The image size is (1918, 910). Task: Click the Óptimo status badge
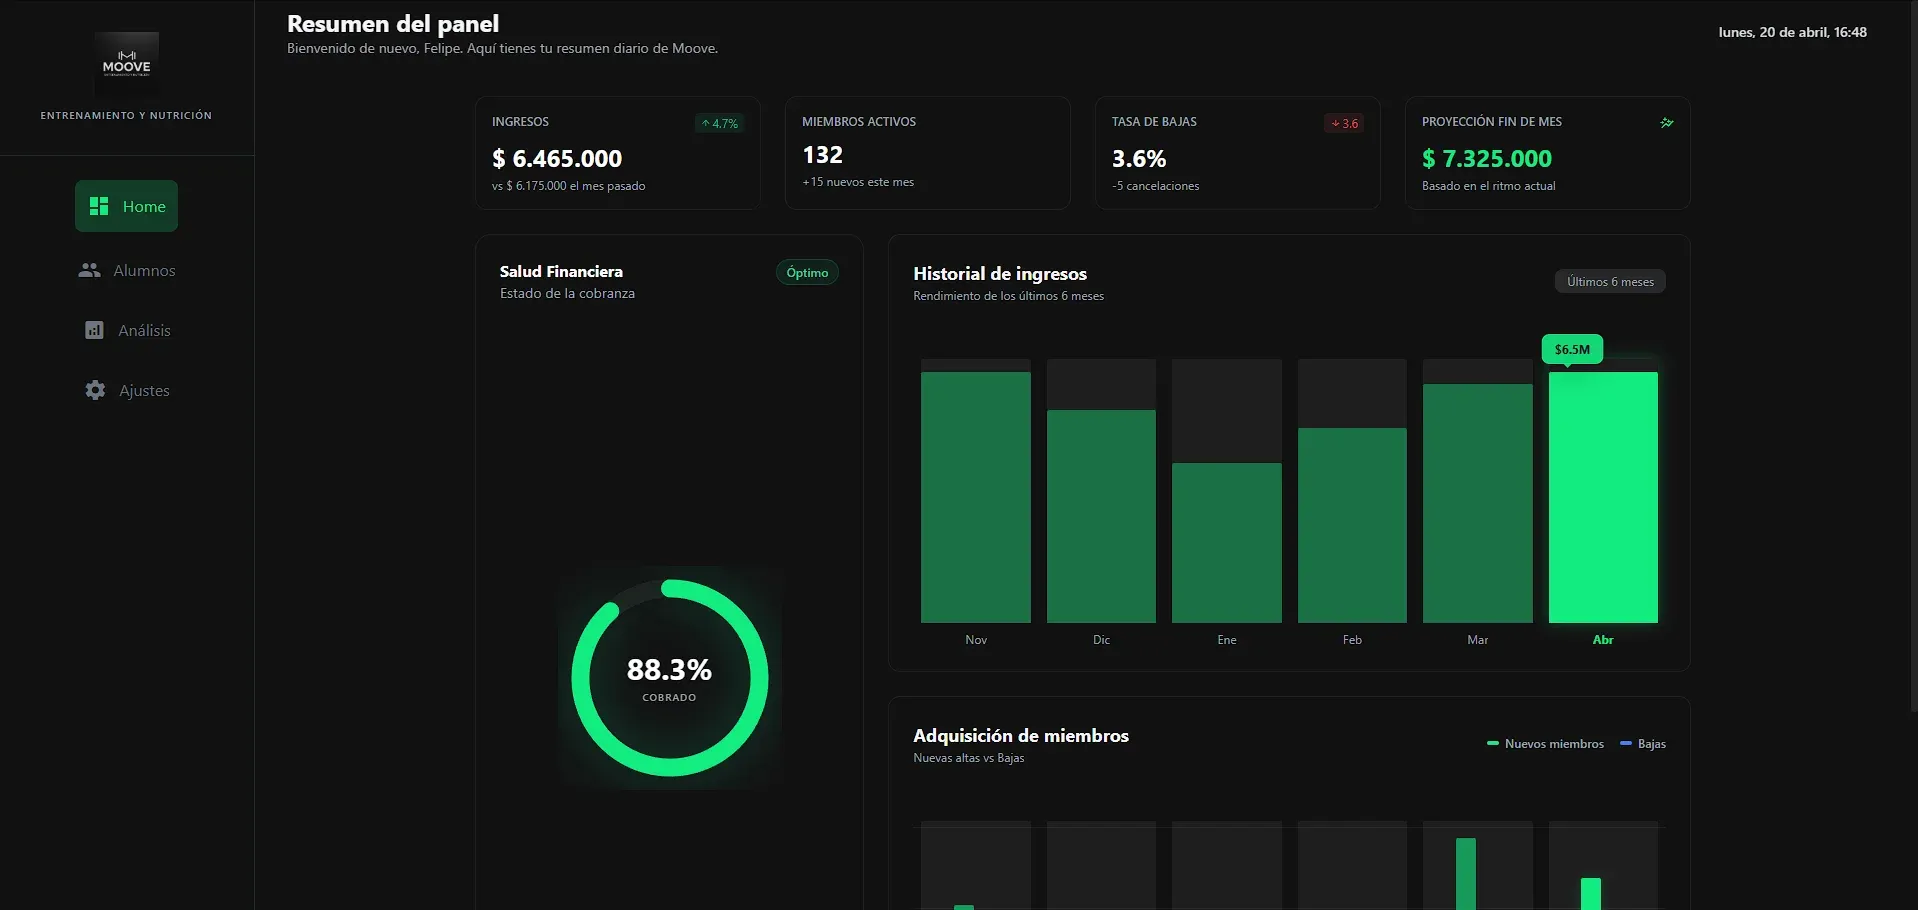point(807,273)
